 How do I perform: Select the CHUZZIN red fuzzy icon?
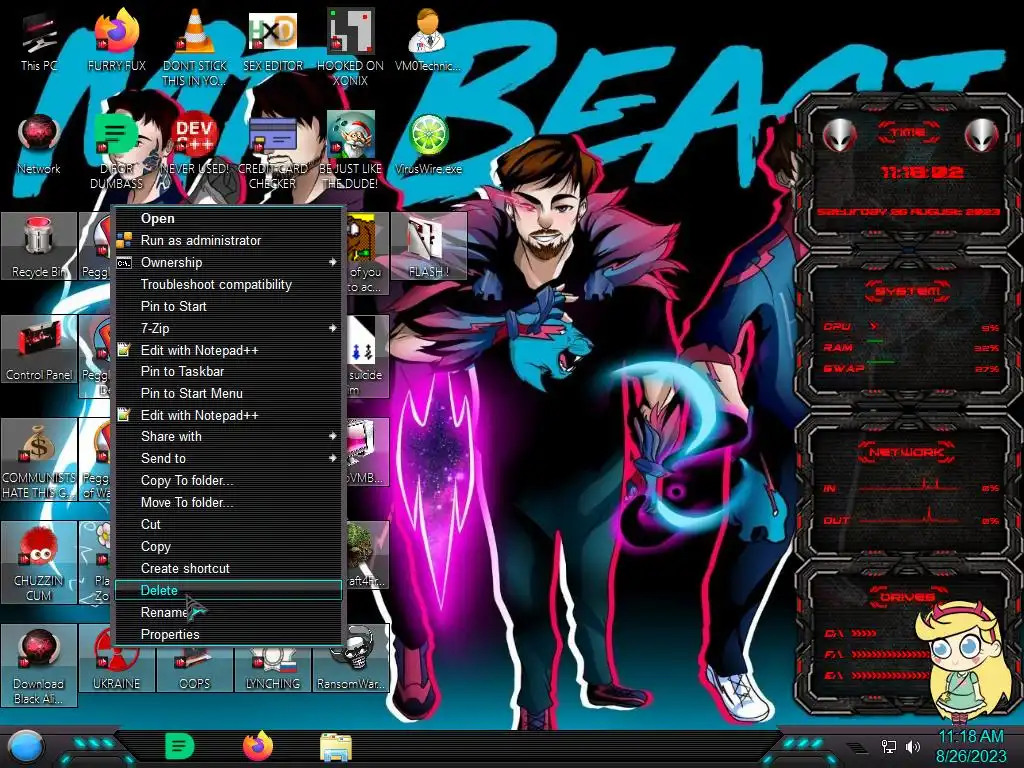[39, 563]
